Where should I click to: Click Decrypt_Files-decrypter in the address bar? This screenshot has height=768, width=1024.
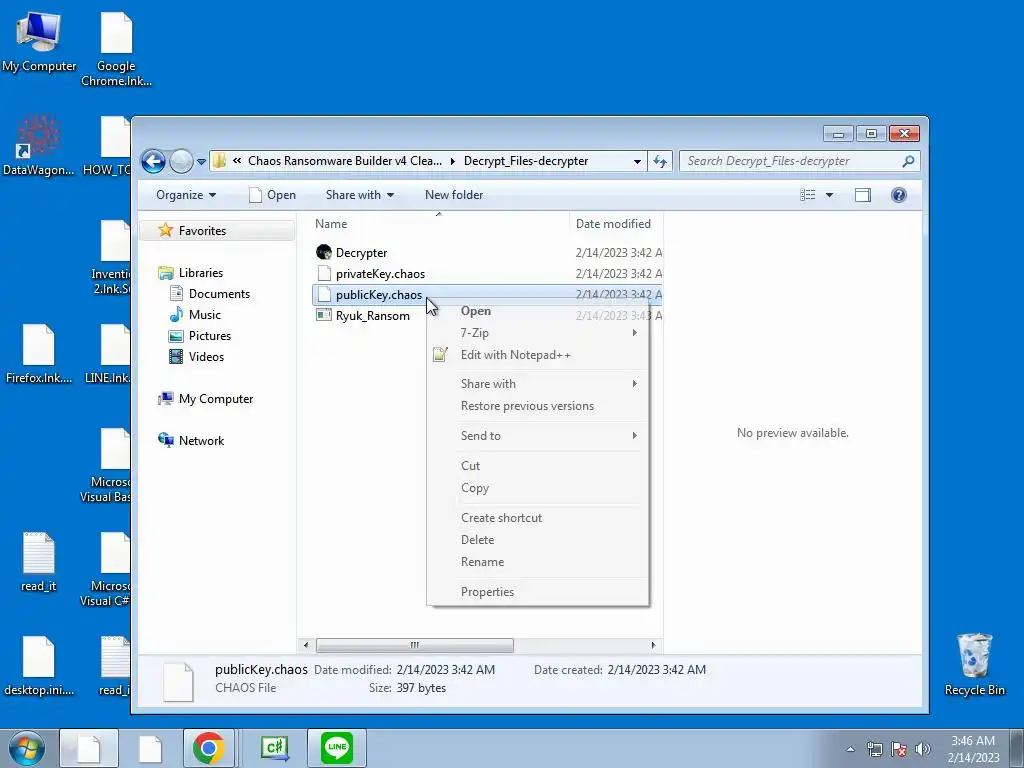526,161
